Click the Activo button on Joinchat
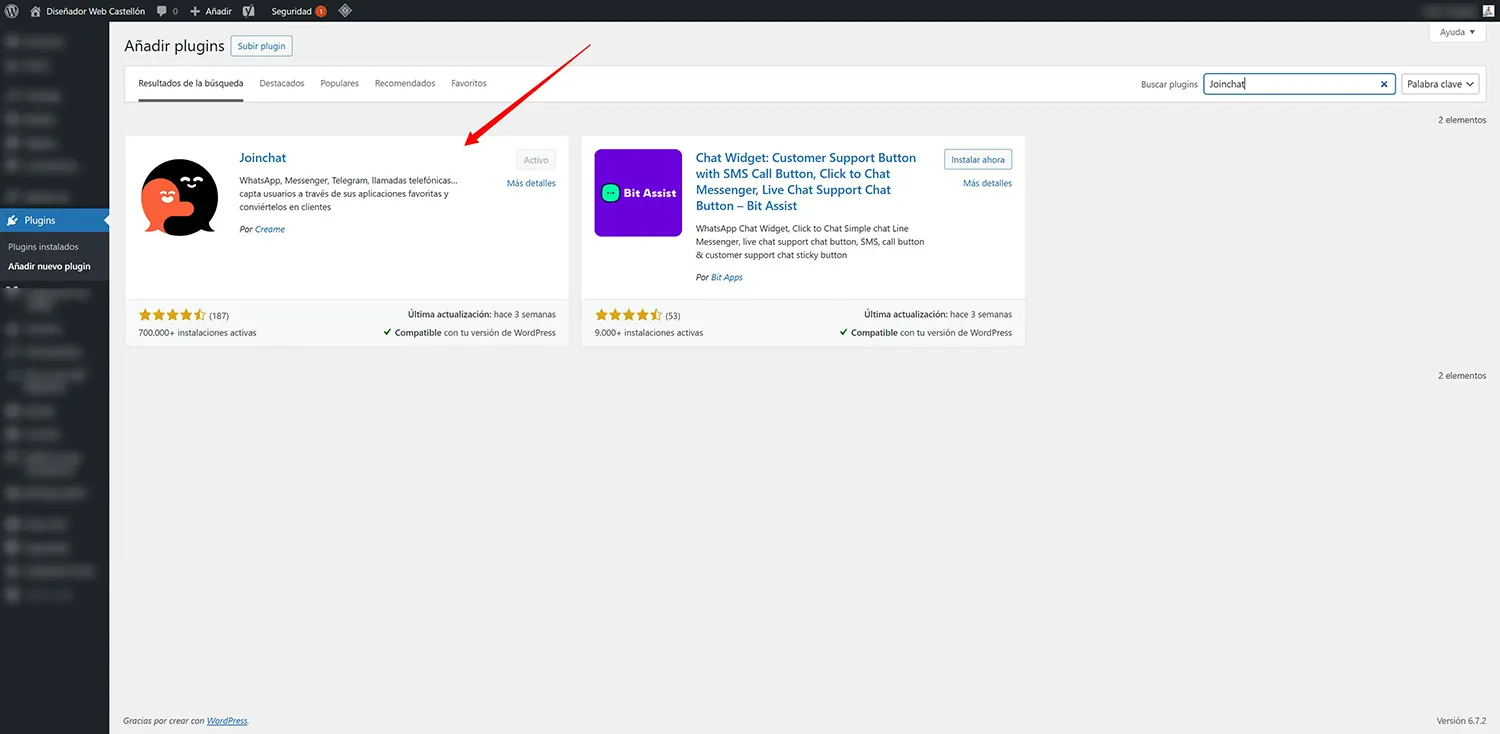 536,160
